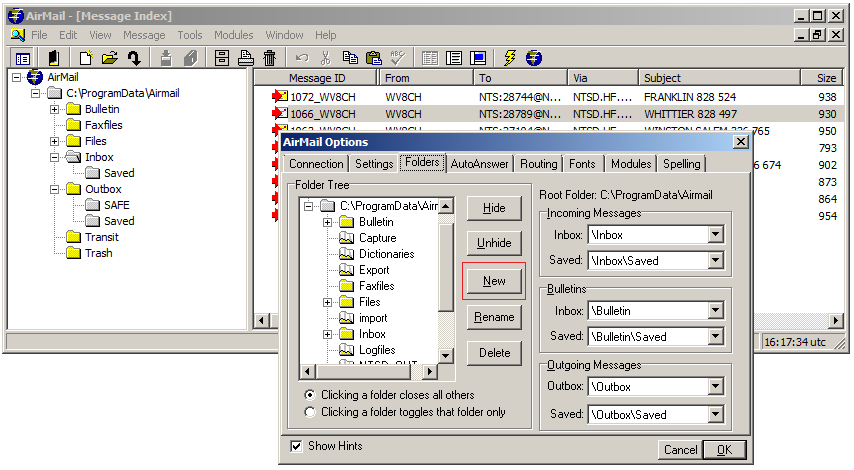Viewport: 854px width, 470px height.
Task: Click the paste clipboard toolbar icon
Action: point(374,58)
